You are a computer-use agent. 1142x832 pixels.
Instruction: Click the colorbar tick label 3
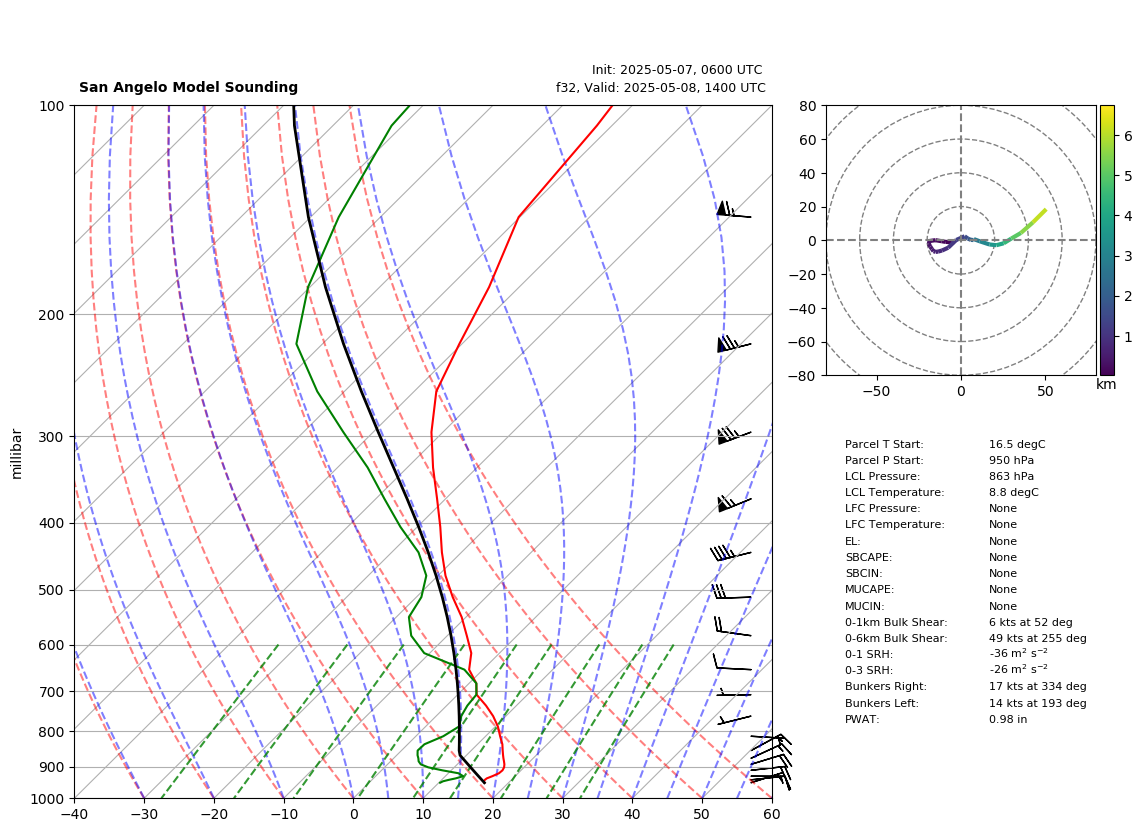tap(1128, 256)
